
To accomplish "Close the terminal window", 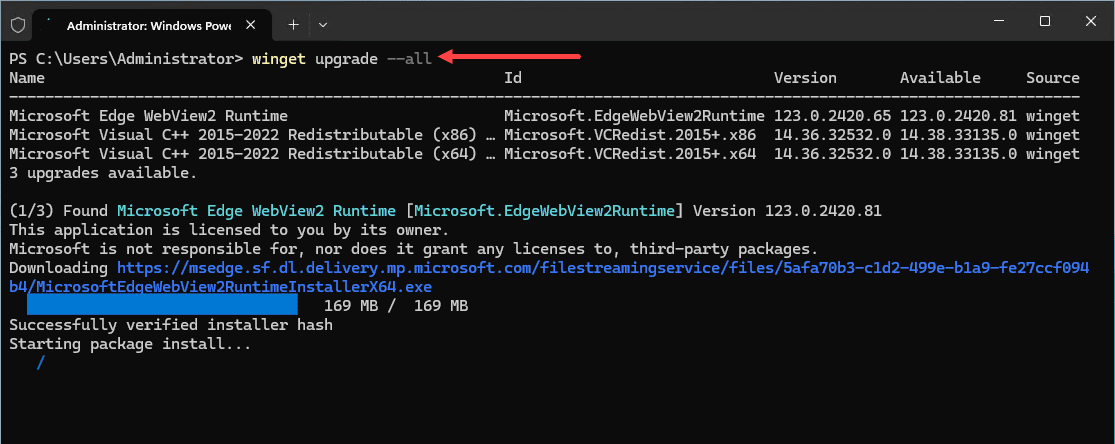I will point(1091,22).
